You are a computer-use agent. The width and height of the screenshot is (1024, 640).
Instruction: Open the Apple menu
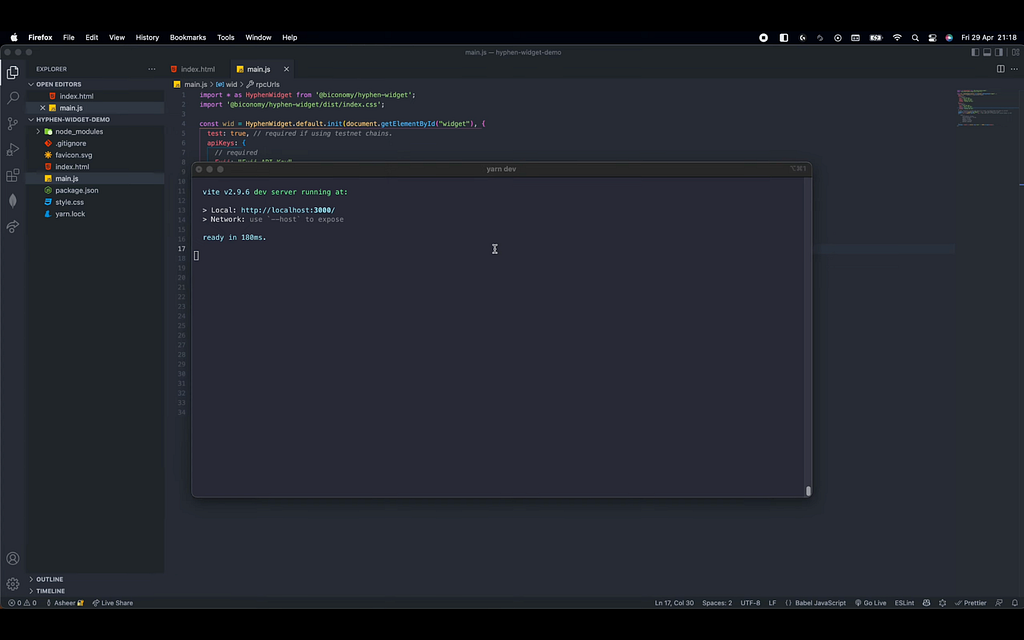coord(14,37)
